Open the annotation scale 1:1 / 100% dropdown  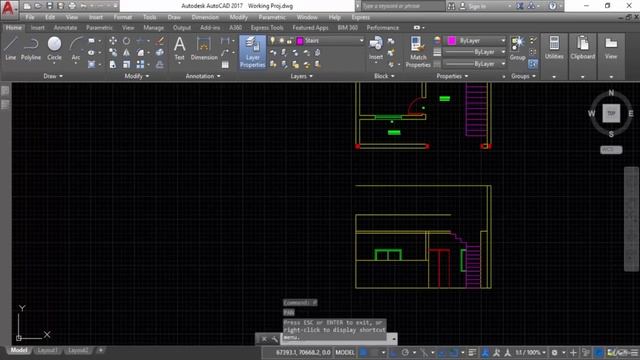tap(530, 352)
